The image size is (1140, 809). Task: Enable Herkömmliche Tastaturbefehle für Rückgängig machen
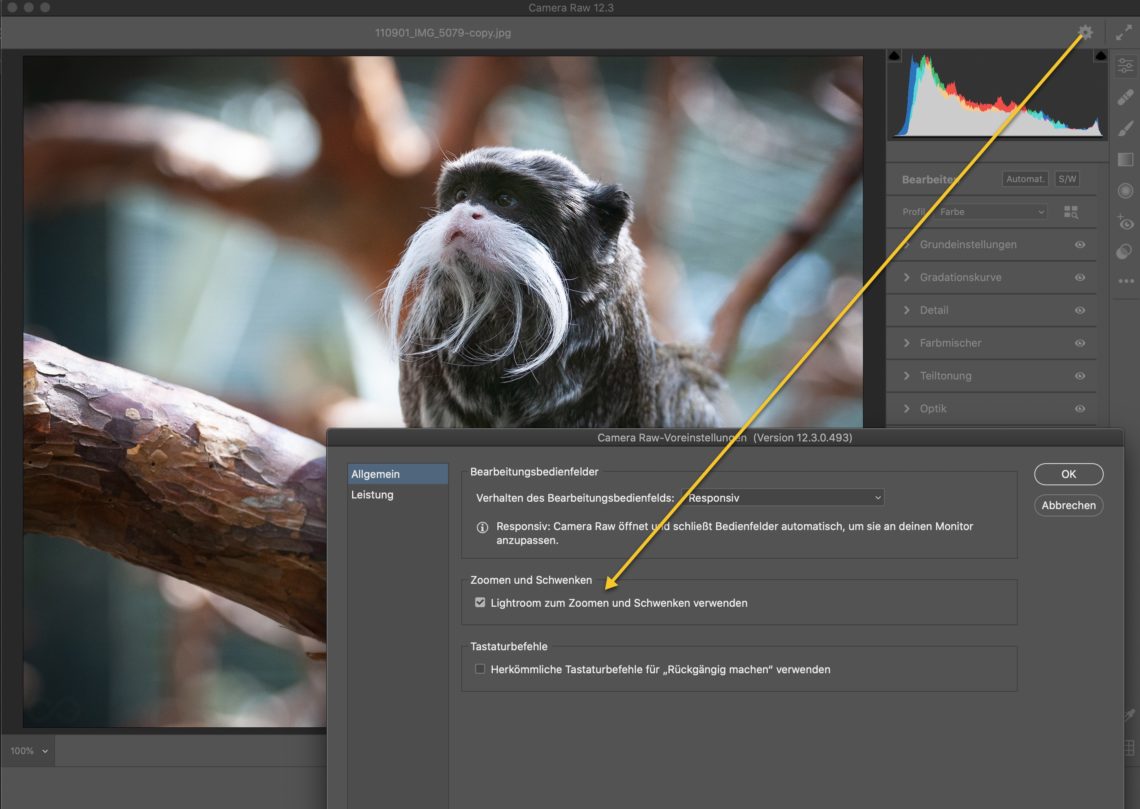(x=480, y=669)
